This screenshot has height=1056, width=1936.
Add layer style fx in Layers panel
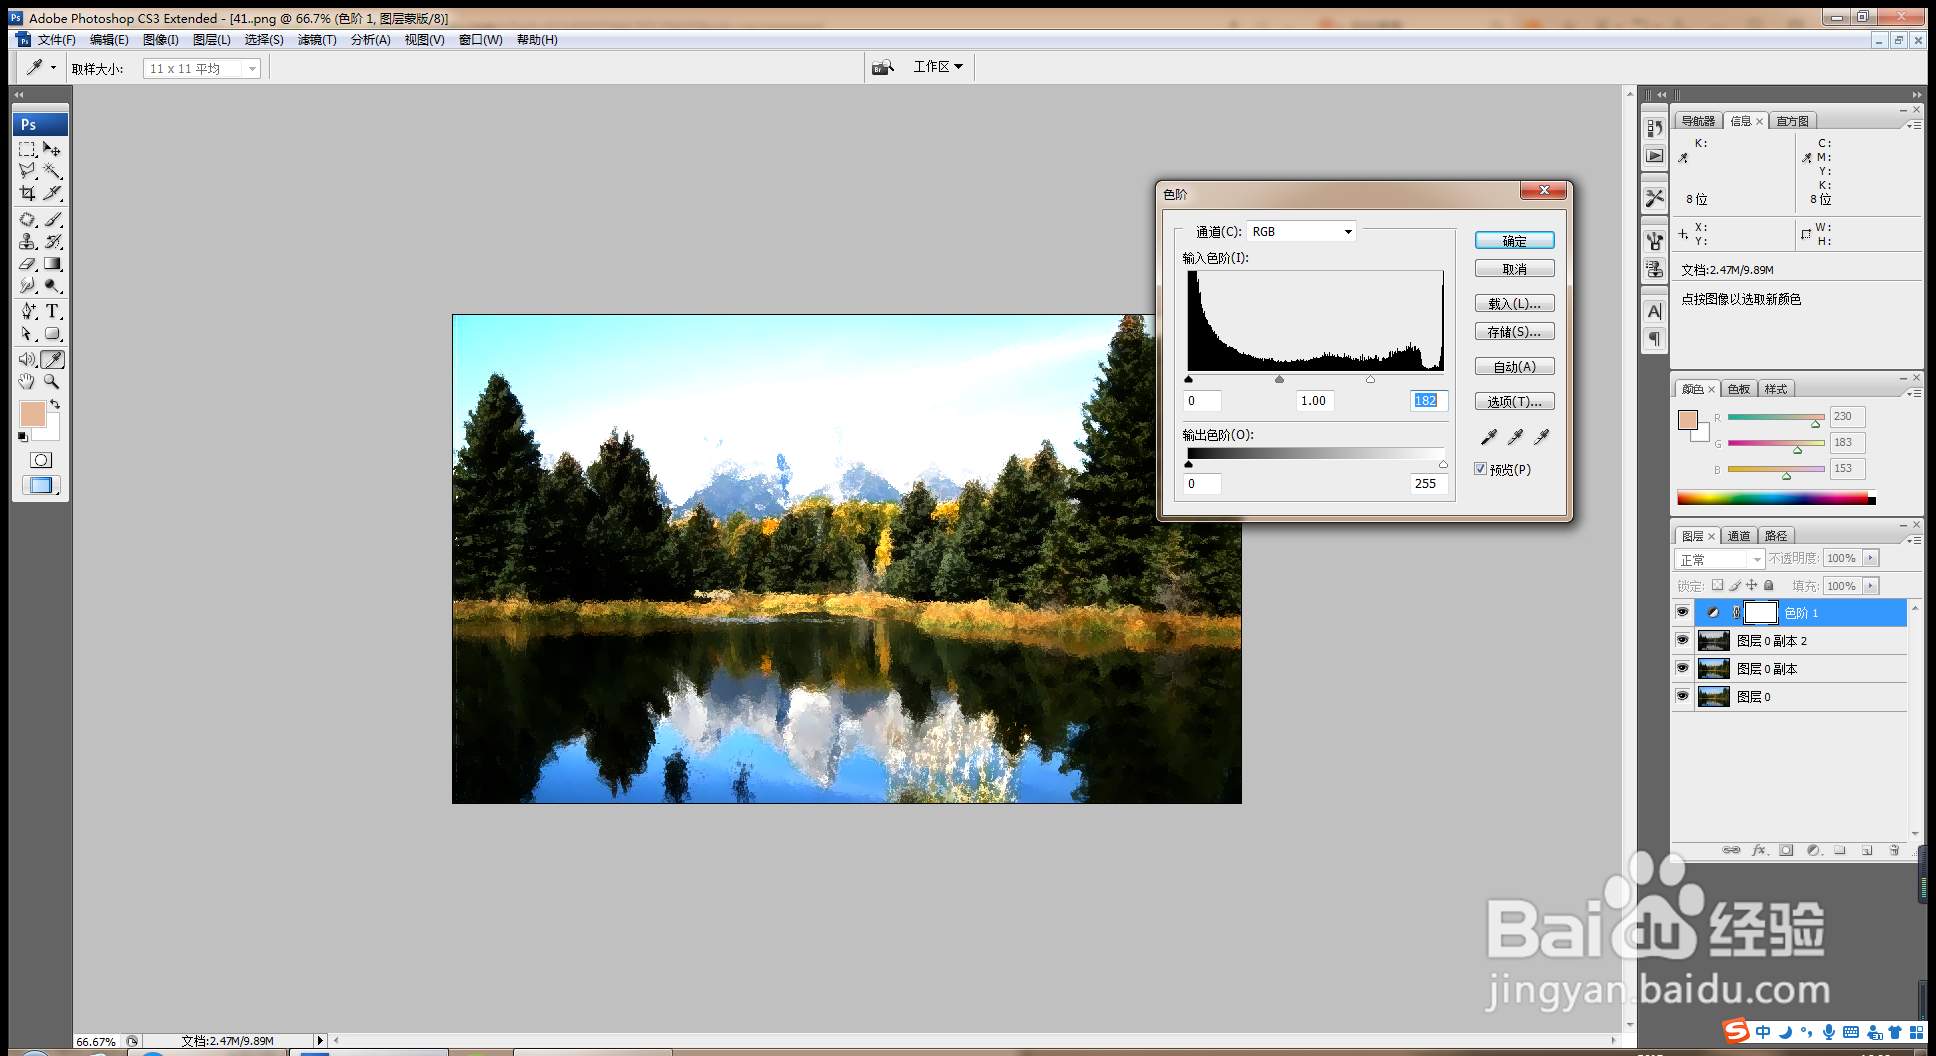coord(1759,850)
